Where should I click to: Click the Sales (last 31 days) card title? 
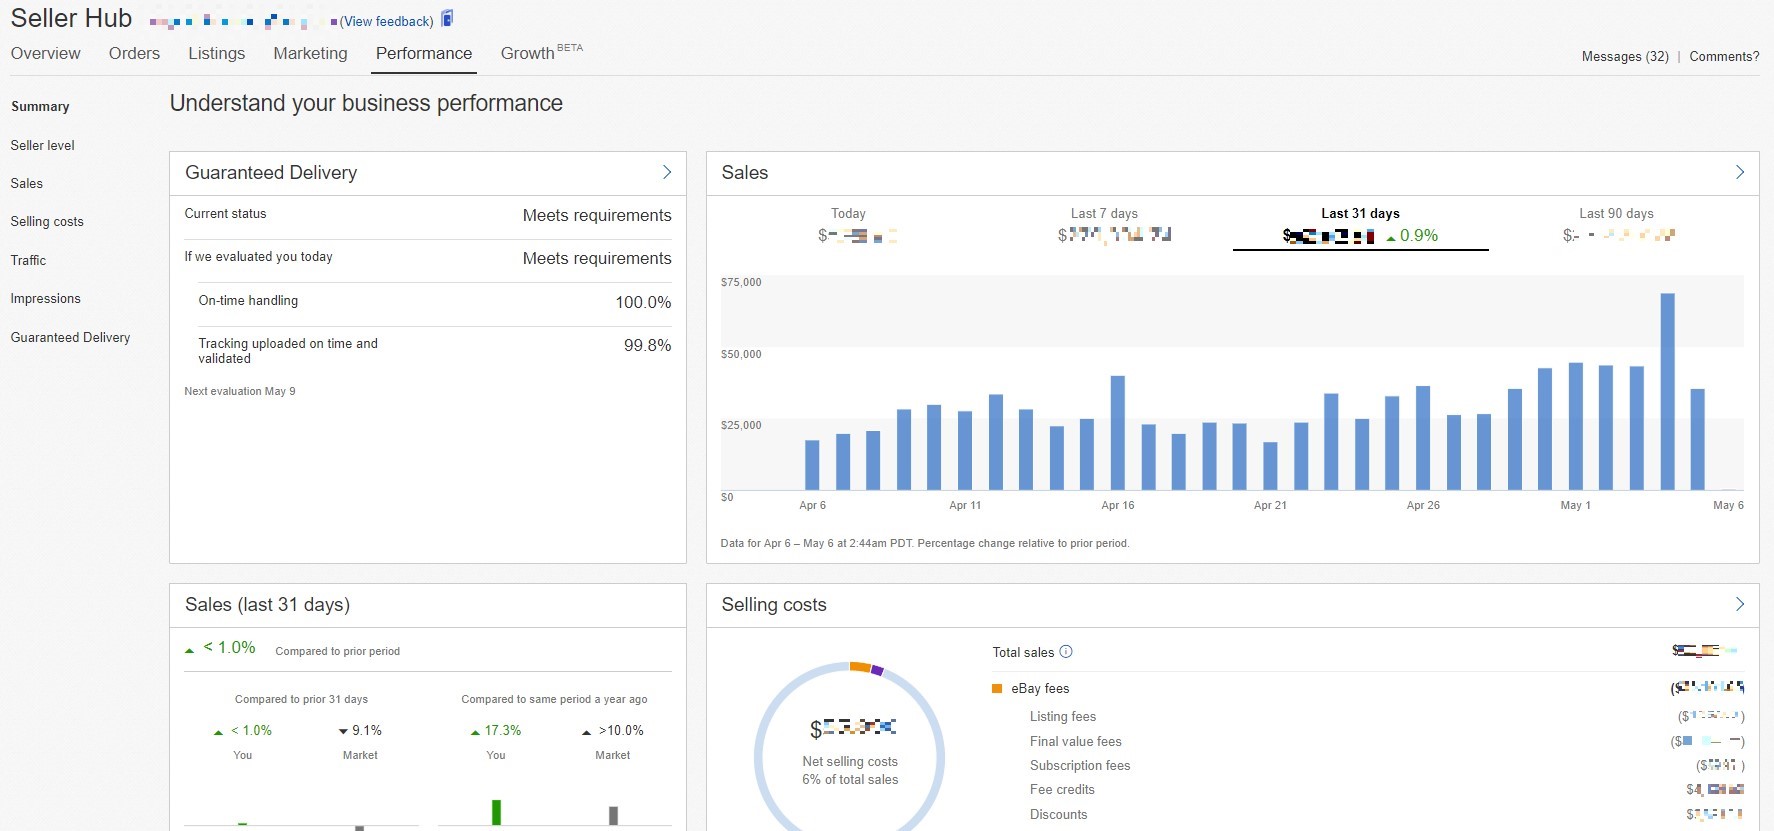point(267,605)
